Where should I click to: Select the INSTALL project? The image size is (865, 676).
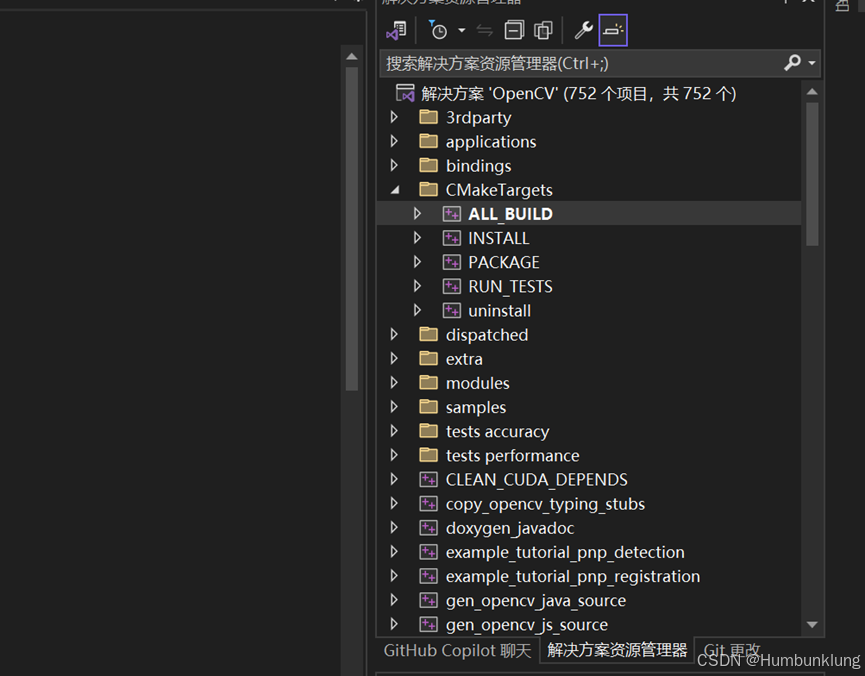pyautogui.click(x=498, y=238)
